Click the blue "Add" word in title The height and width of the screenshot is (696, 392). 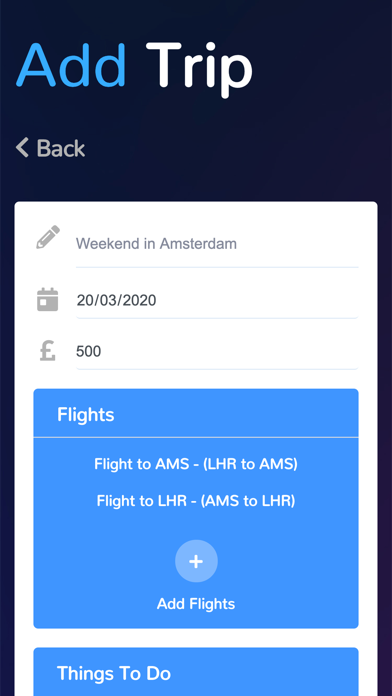71,64
